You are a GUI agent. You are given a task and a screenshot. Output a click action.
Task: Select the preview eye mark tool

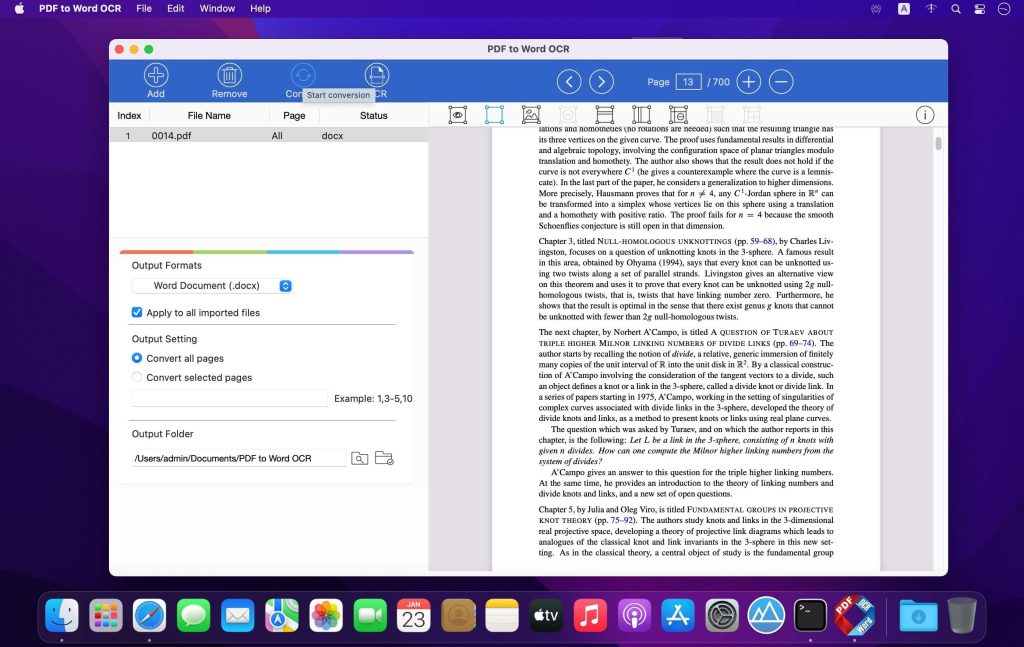point(457,114)
